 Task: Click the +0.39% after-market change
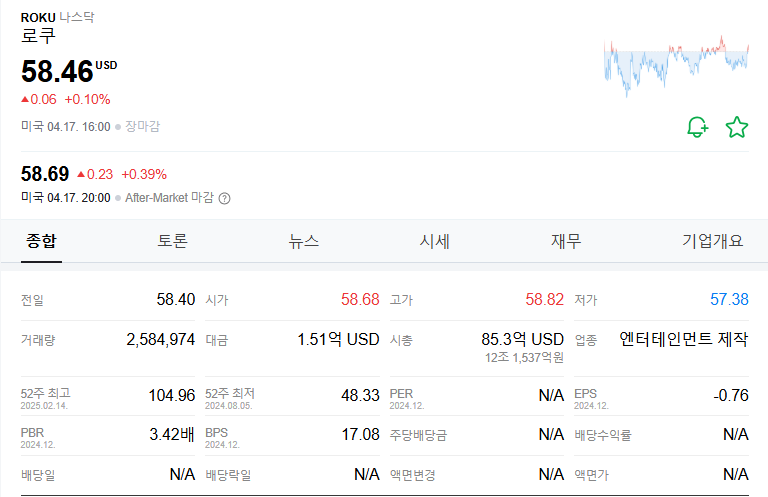tap(144, 174)
